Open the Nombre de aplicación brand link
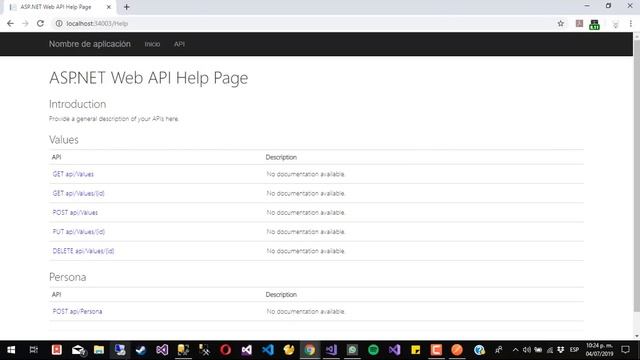This screenshot has width=640, height=360. [90, 44]
